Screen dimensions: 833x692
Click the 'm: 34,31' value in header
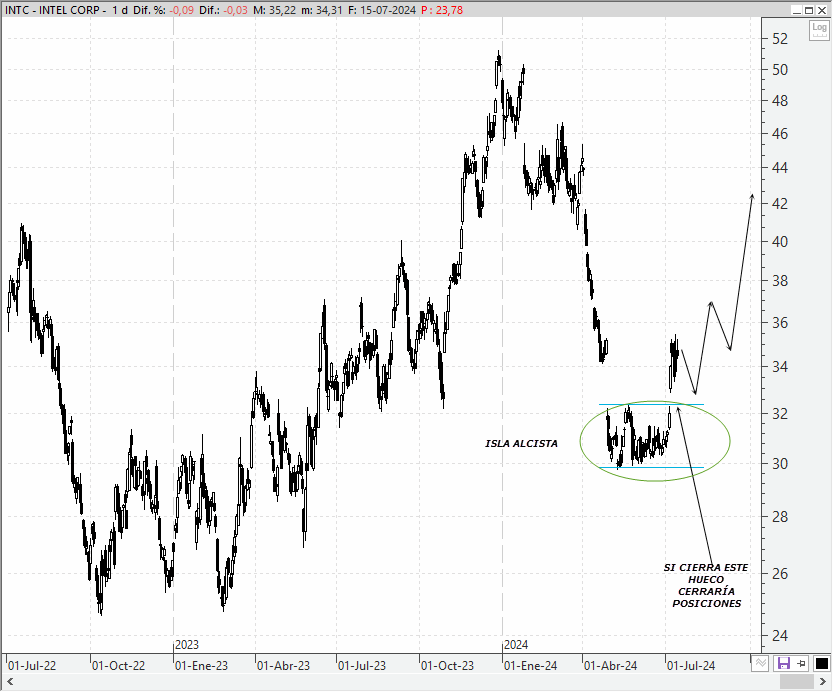coord(322,10)
